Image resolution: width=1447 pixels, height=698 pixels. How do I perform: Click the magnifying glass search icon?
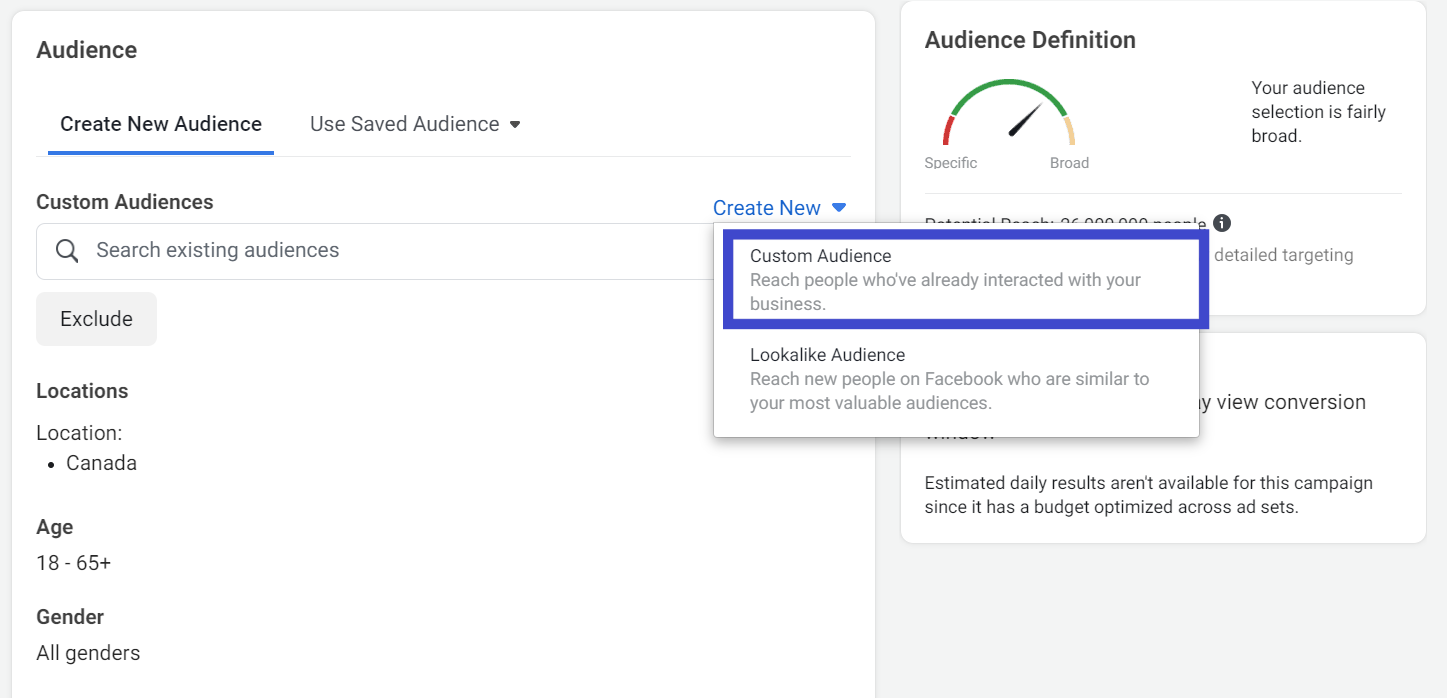67,251
